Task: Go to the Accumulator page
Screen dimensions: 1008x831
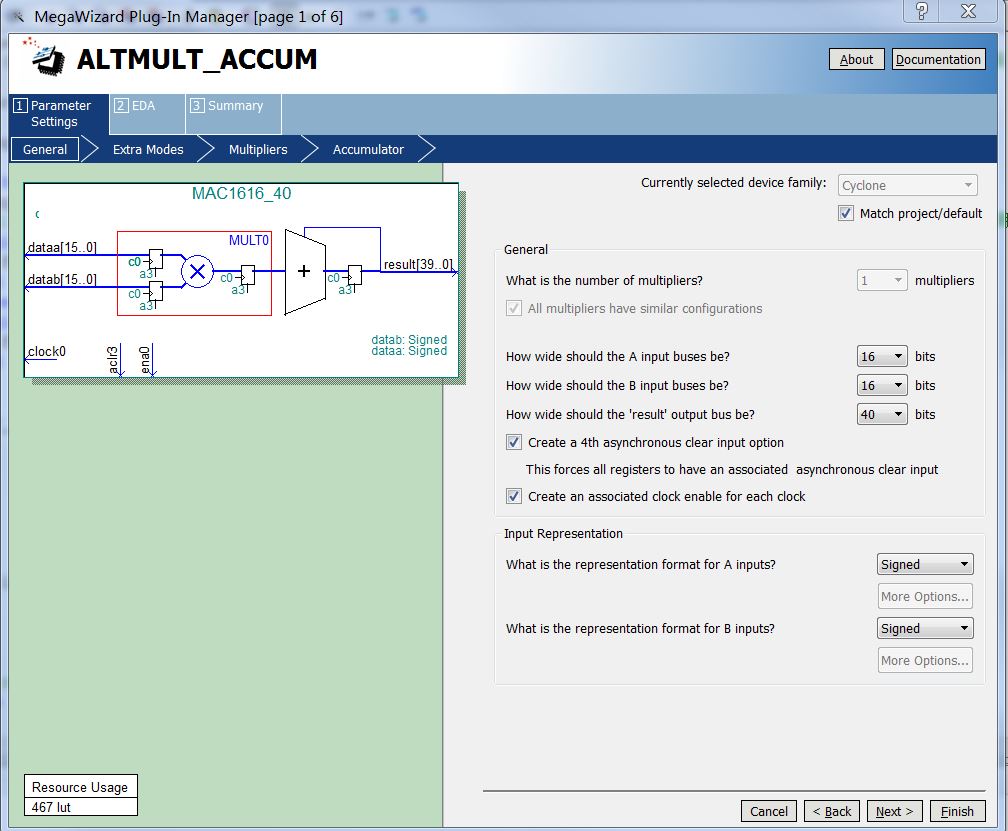Action: click(x=368, y=149)
